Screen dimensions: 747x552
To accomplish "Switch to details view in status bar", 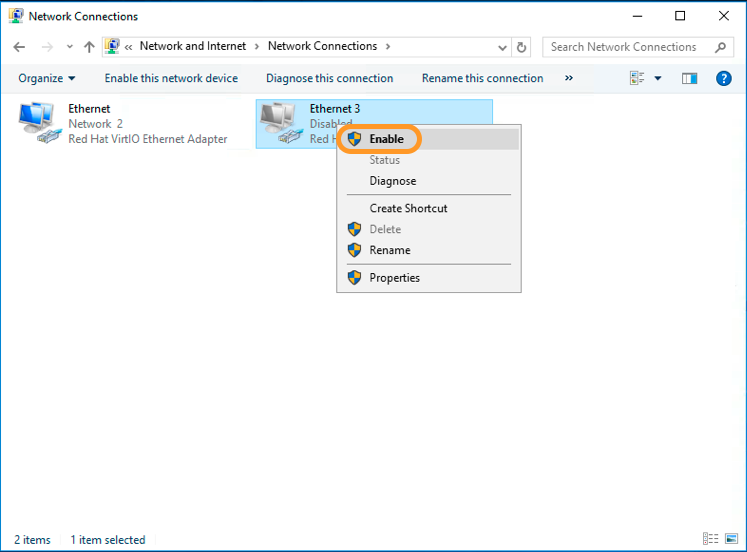I will pos(710,539).
